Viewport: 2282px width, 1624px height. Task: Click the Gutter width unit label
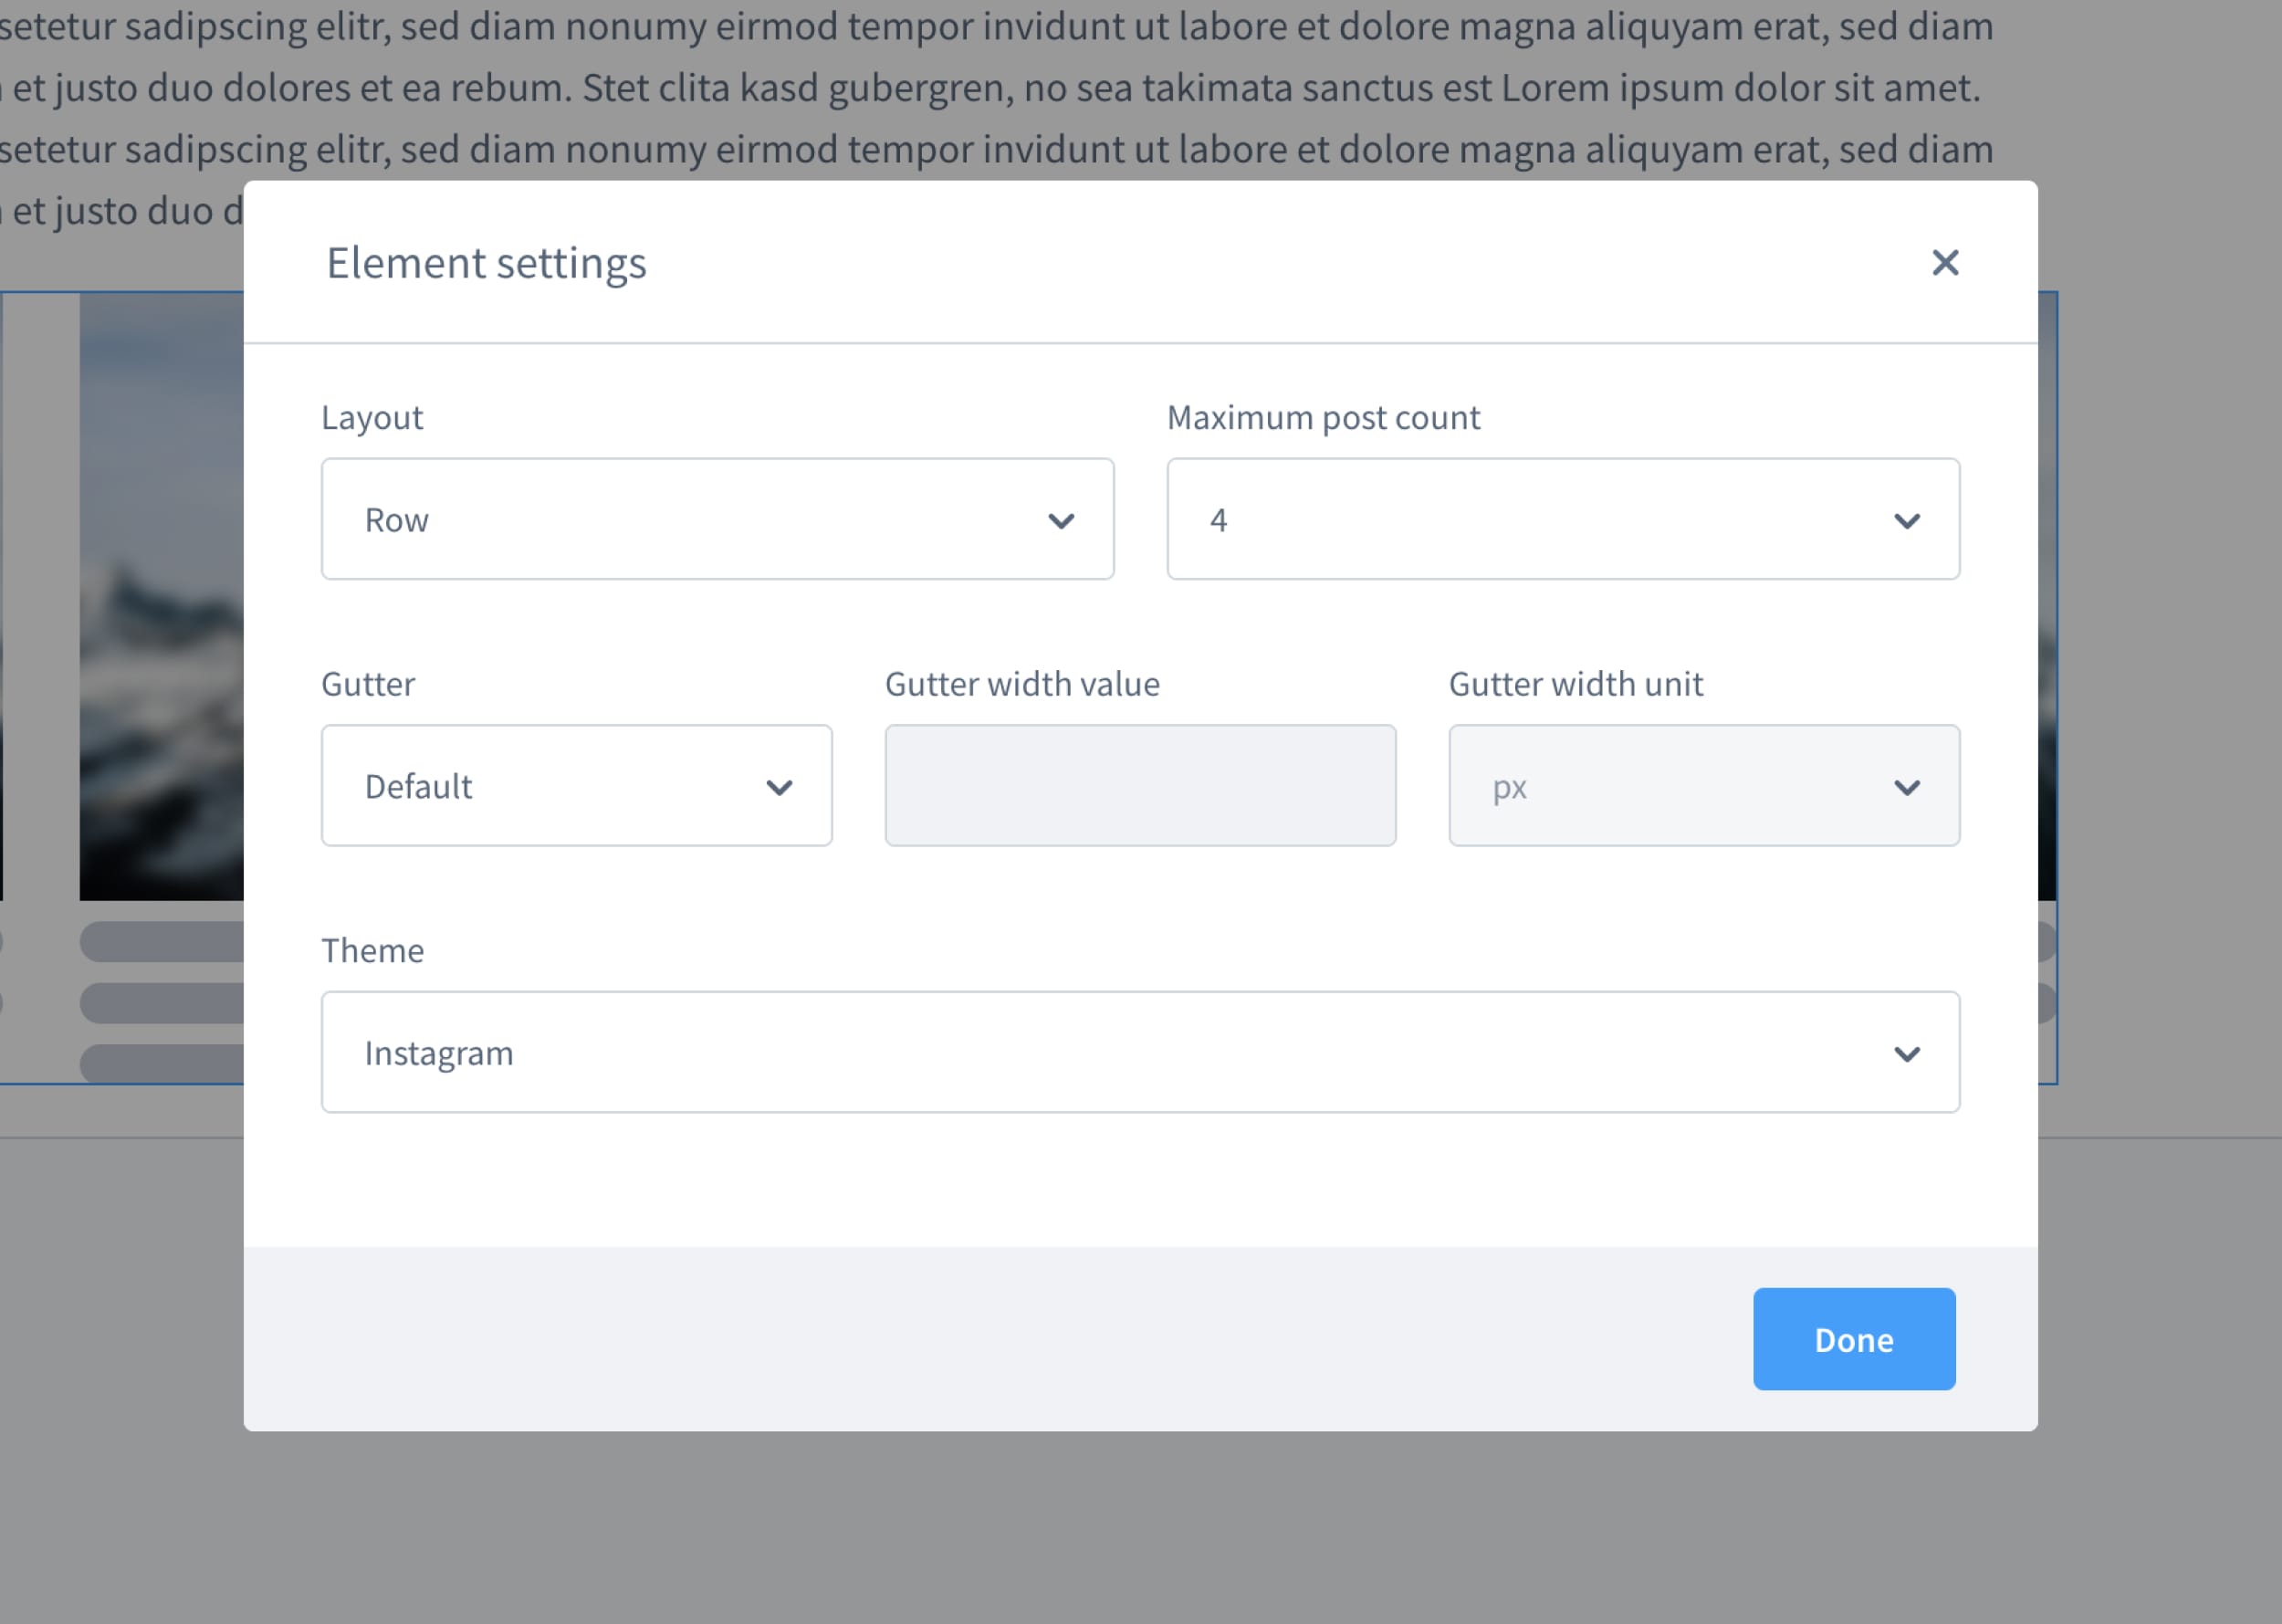(x=1575, y=684)
